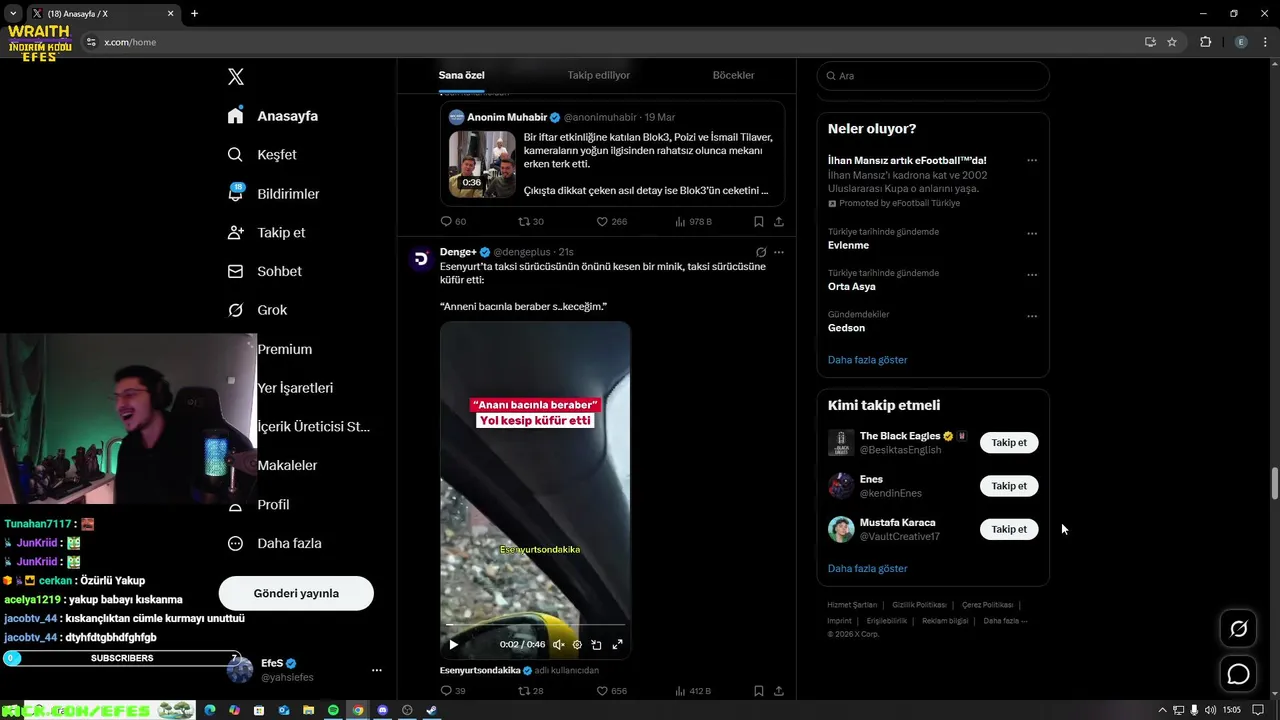Viewport: 1280px width, 720px height.
Task: Open new Chrome tab
Action: pyautogui.click(x=194, y=13)
